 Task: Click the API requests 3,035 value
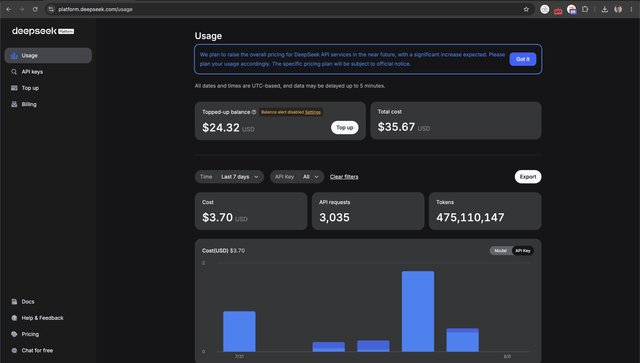[x=334, y=218]
